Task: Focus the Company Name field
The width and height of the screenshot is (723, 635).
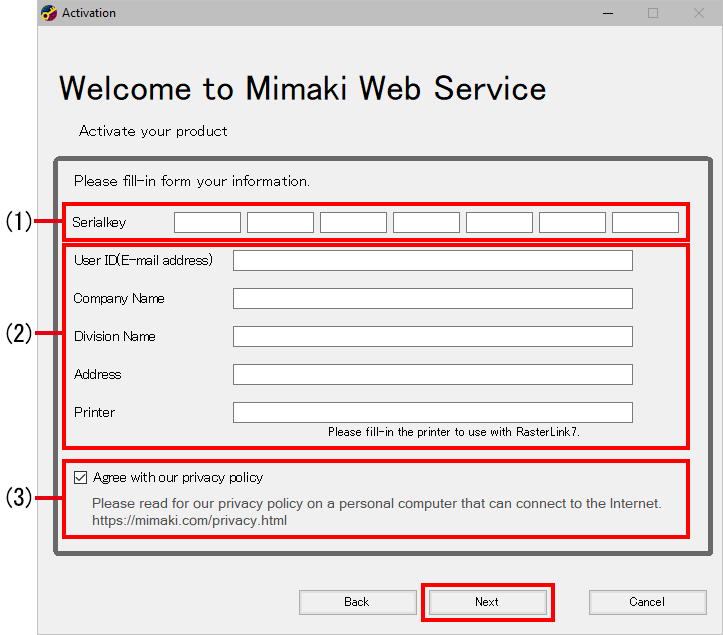Action: [x=433, y=298]
